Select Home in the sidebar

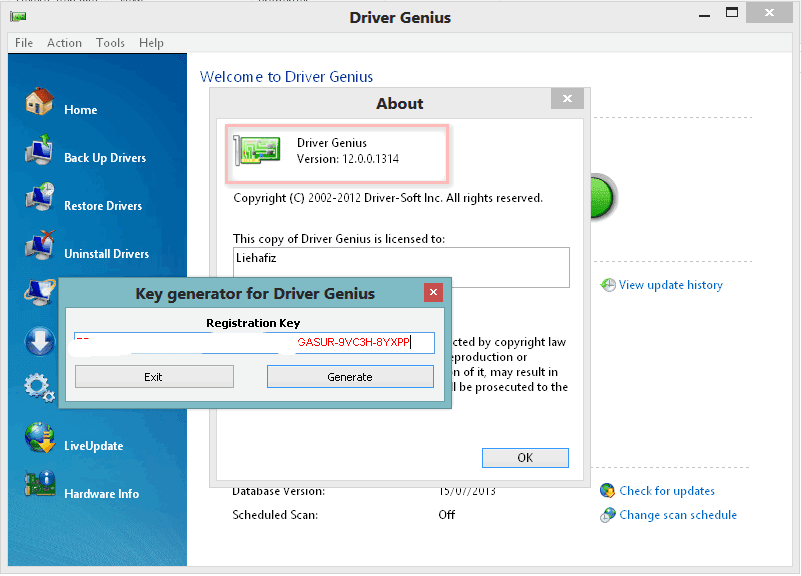point(81,110)
